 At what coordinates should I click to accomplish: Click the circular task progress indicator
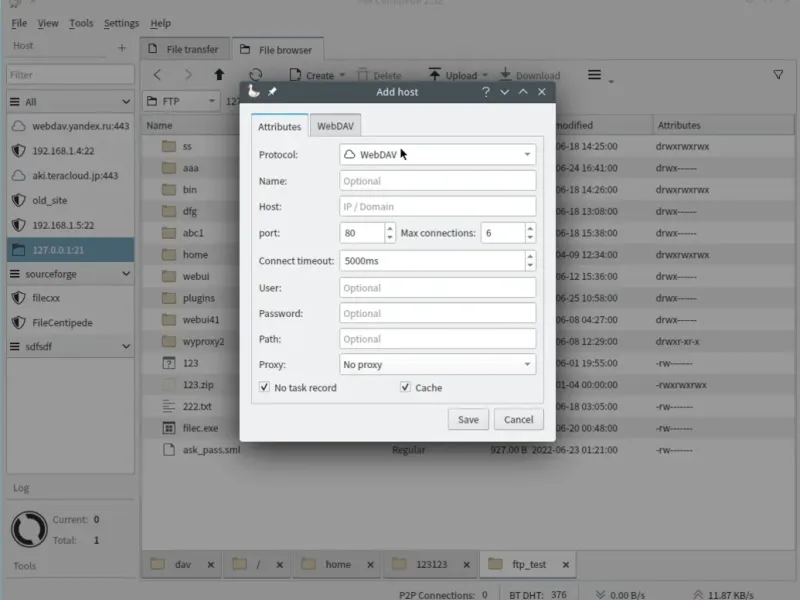click(29, 529)
